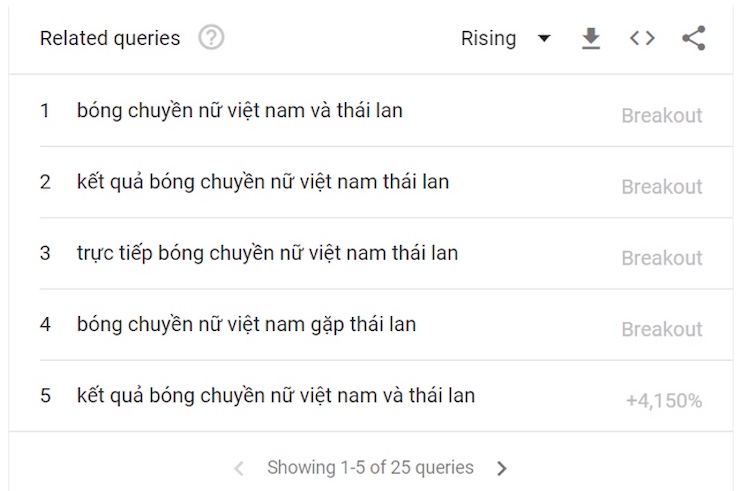Screen dimensions: 740x491
Task: Open query 'bóng chuyền nữ việt nam và thái lan'
Action: (240, 111)
